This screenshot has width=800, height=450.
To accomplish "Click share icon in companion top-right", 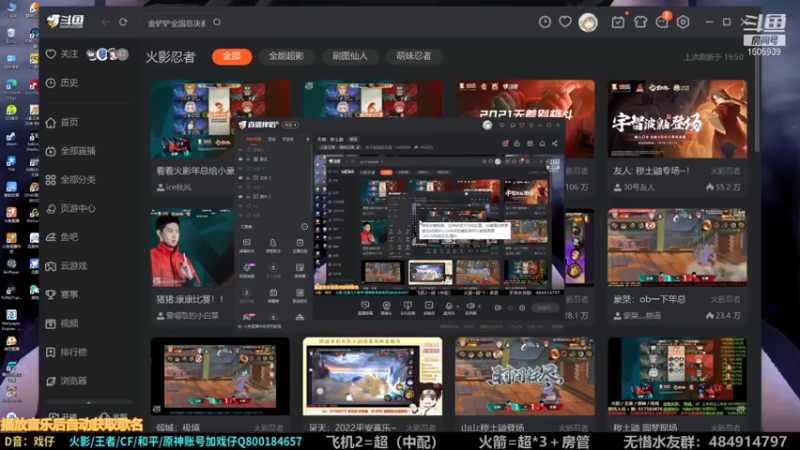I will pyautogui.click(x=555, y=143).
